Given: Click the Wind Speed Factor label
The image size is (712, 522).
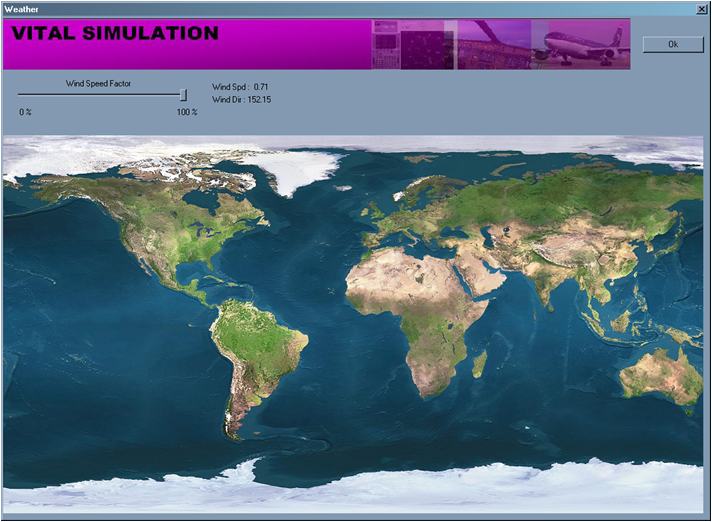Looking at the screenshot, I should pyautogui.click(x=98, y=84).
